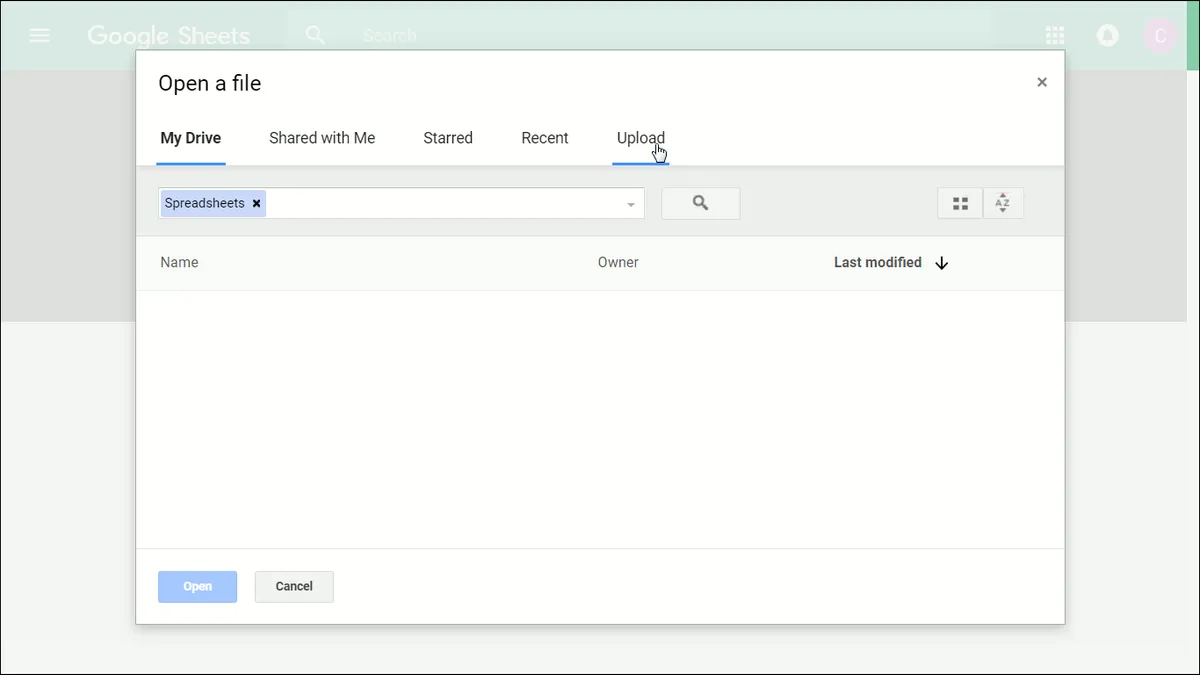Open the hamburger main menu
The width and height of the screenshot is (1200, 675).
[x=40, y=35]
